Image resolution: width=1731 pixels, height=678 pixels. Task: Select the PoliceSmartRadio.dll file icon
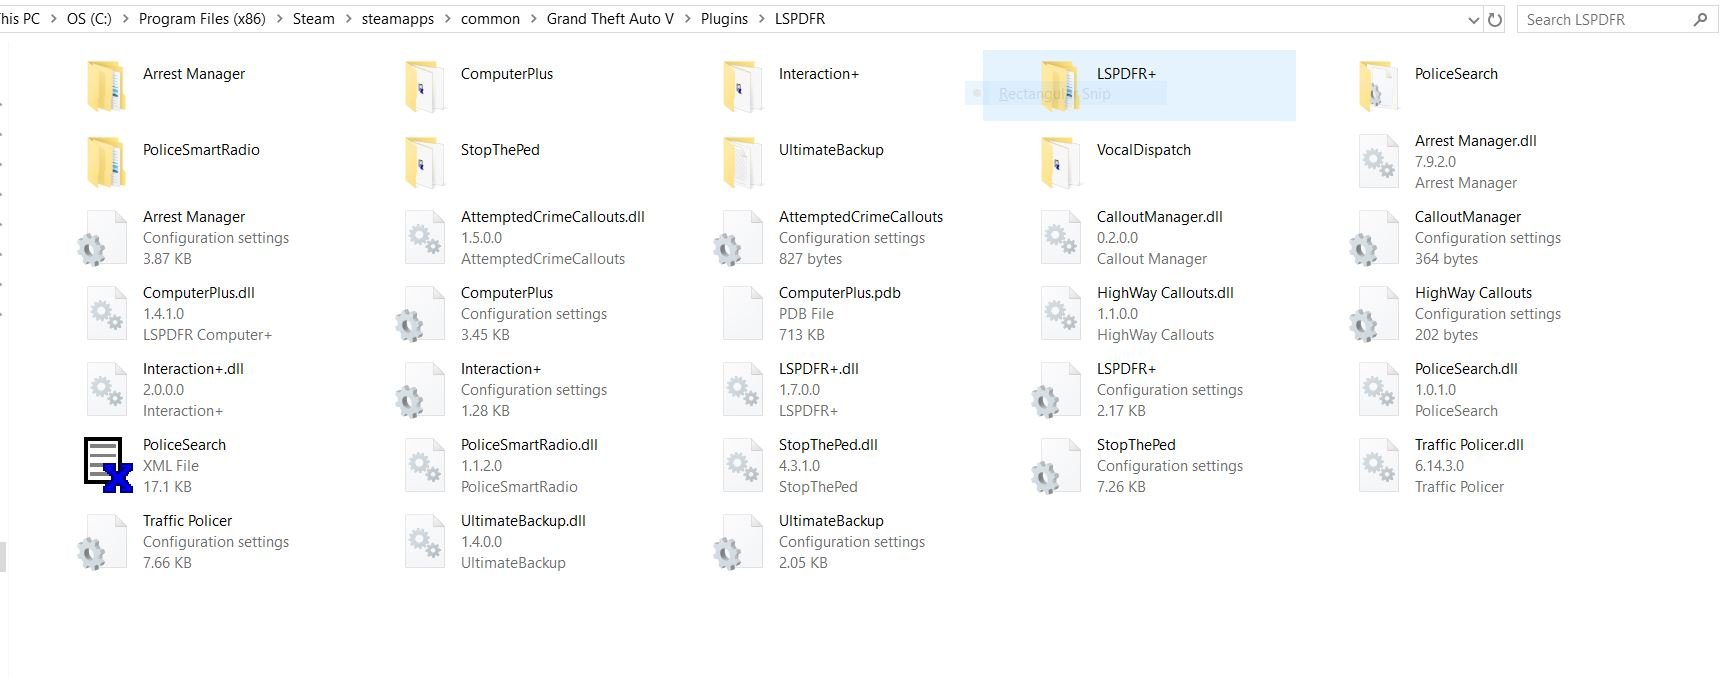(424, 465)
